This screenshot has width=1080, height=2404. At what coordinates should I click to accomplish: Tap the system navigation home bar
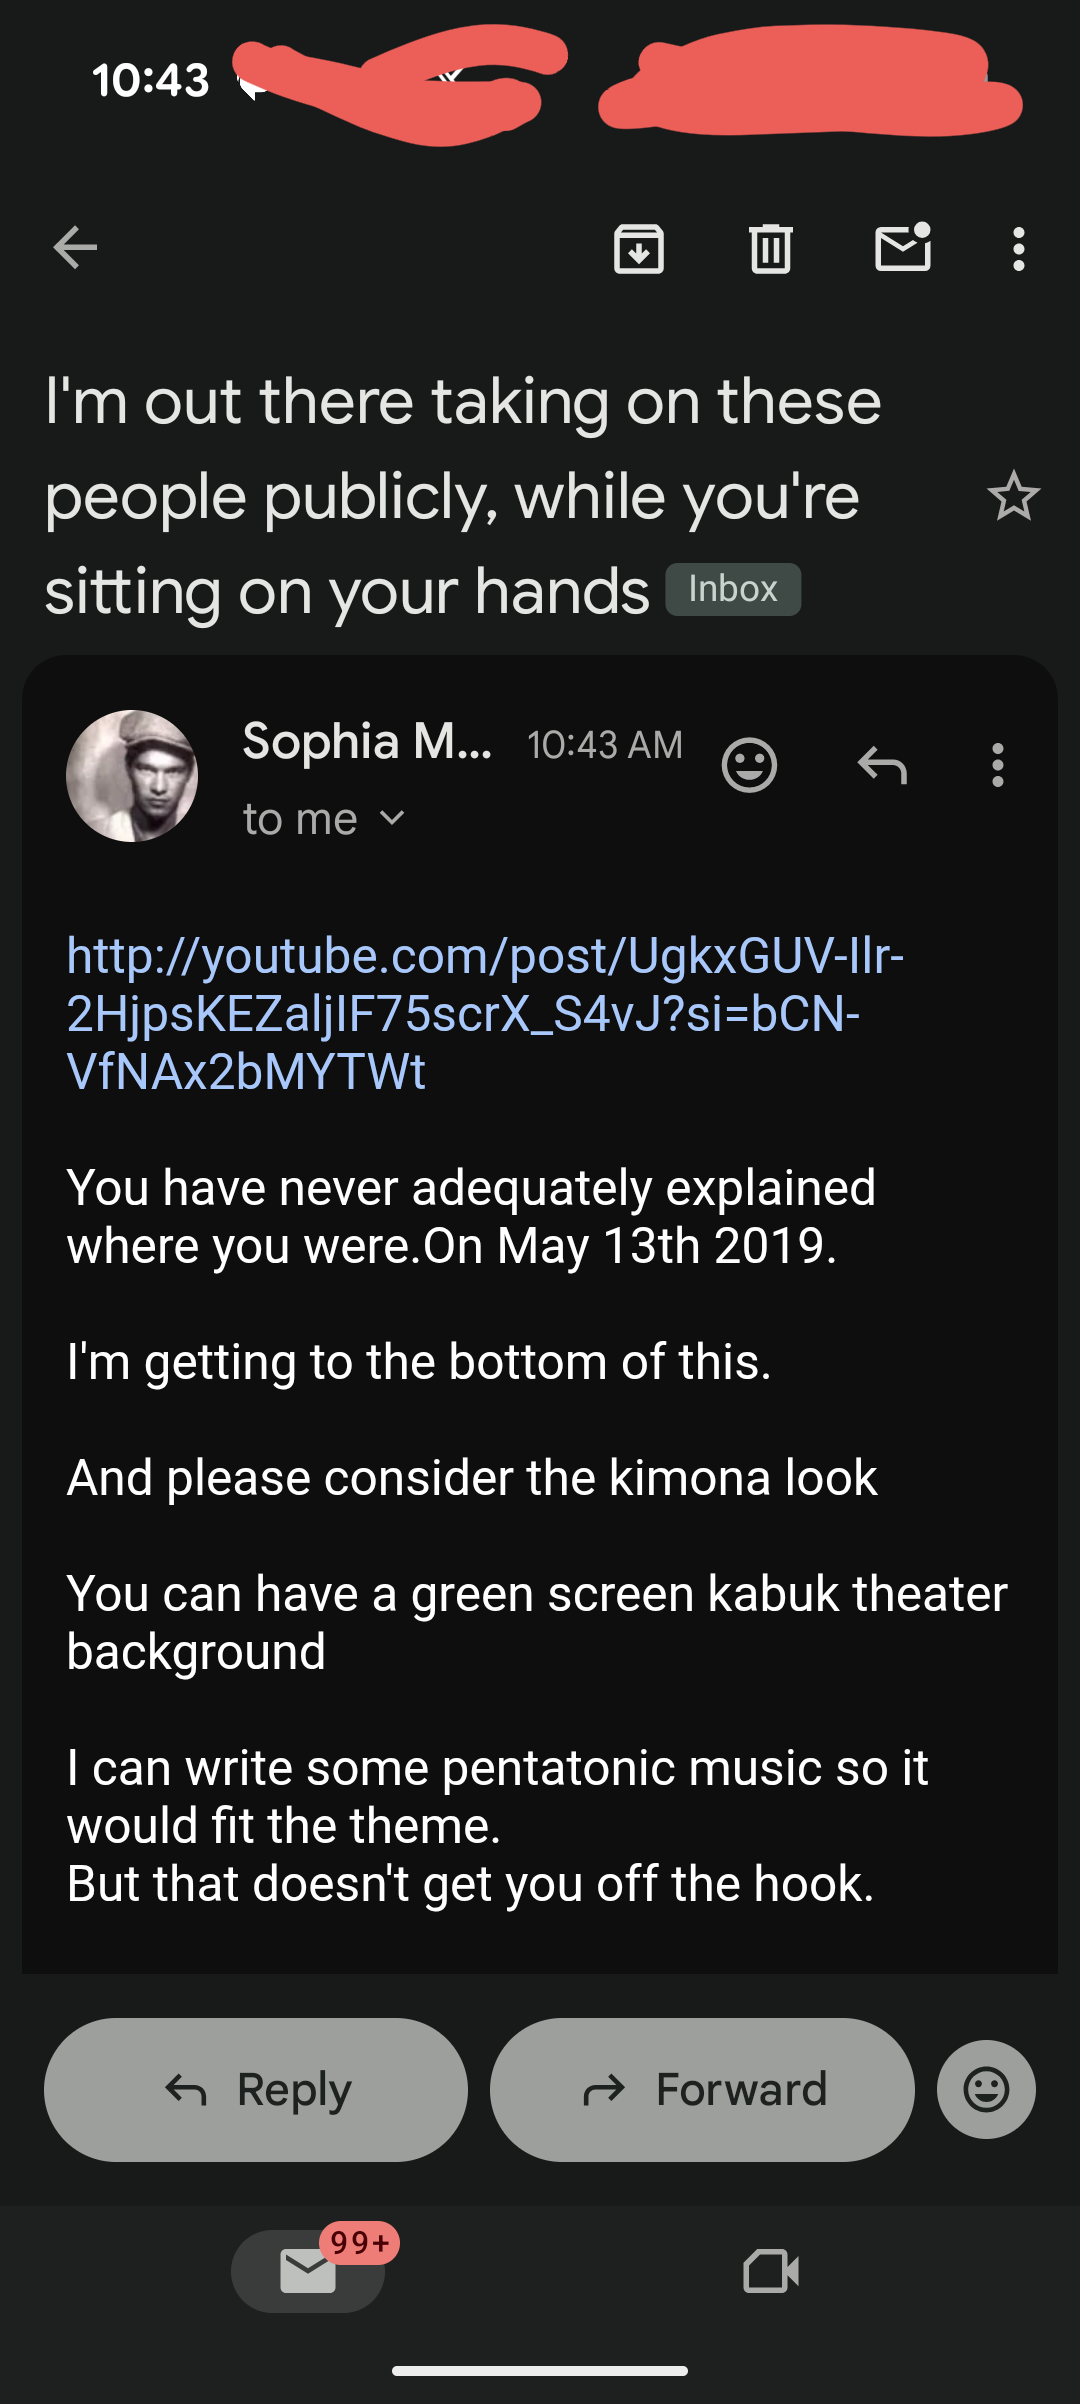click(540, 2371)
